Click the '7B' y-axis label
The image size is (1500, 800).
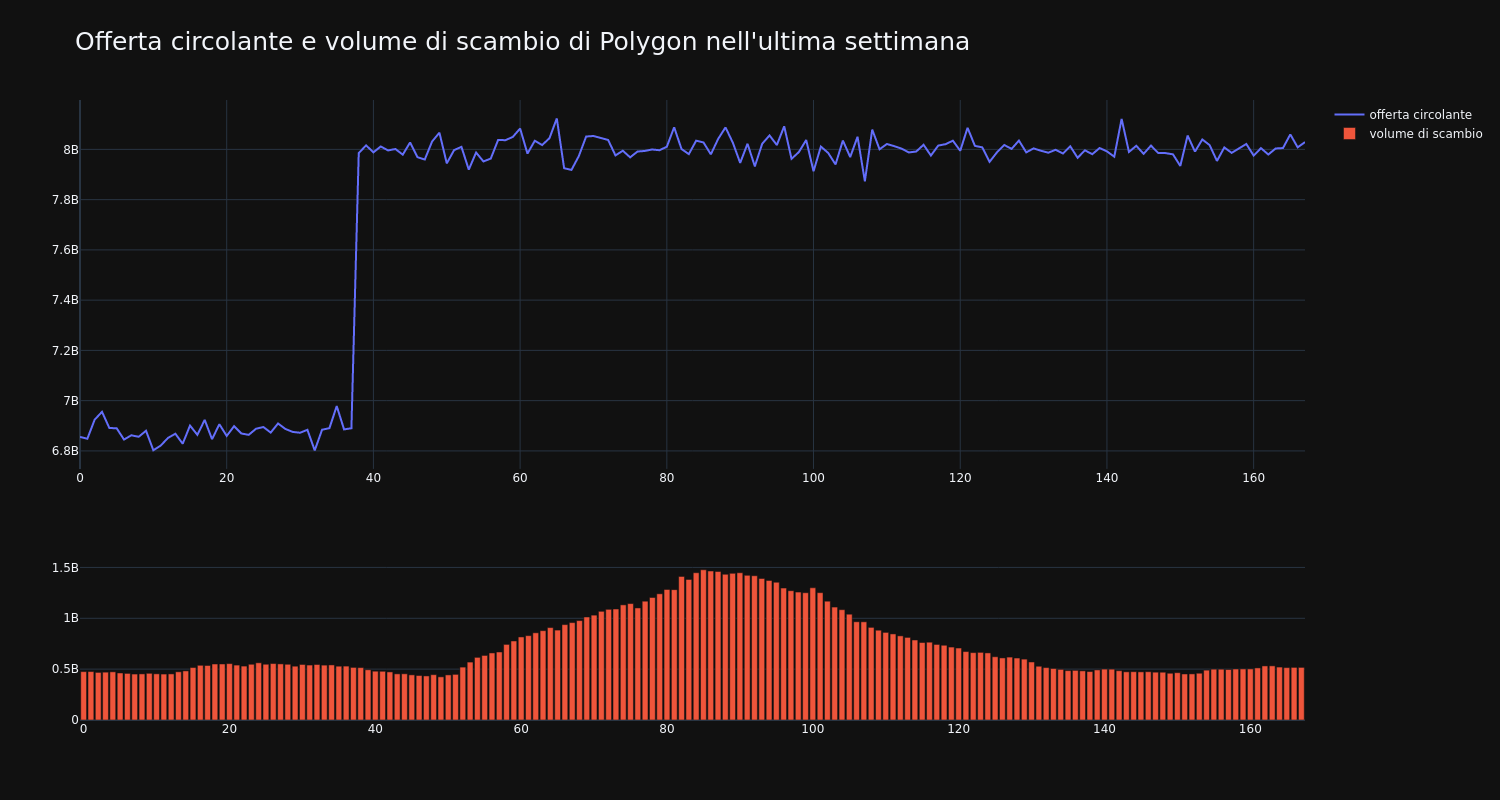pos(70,401)
